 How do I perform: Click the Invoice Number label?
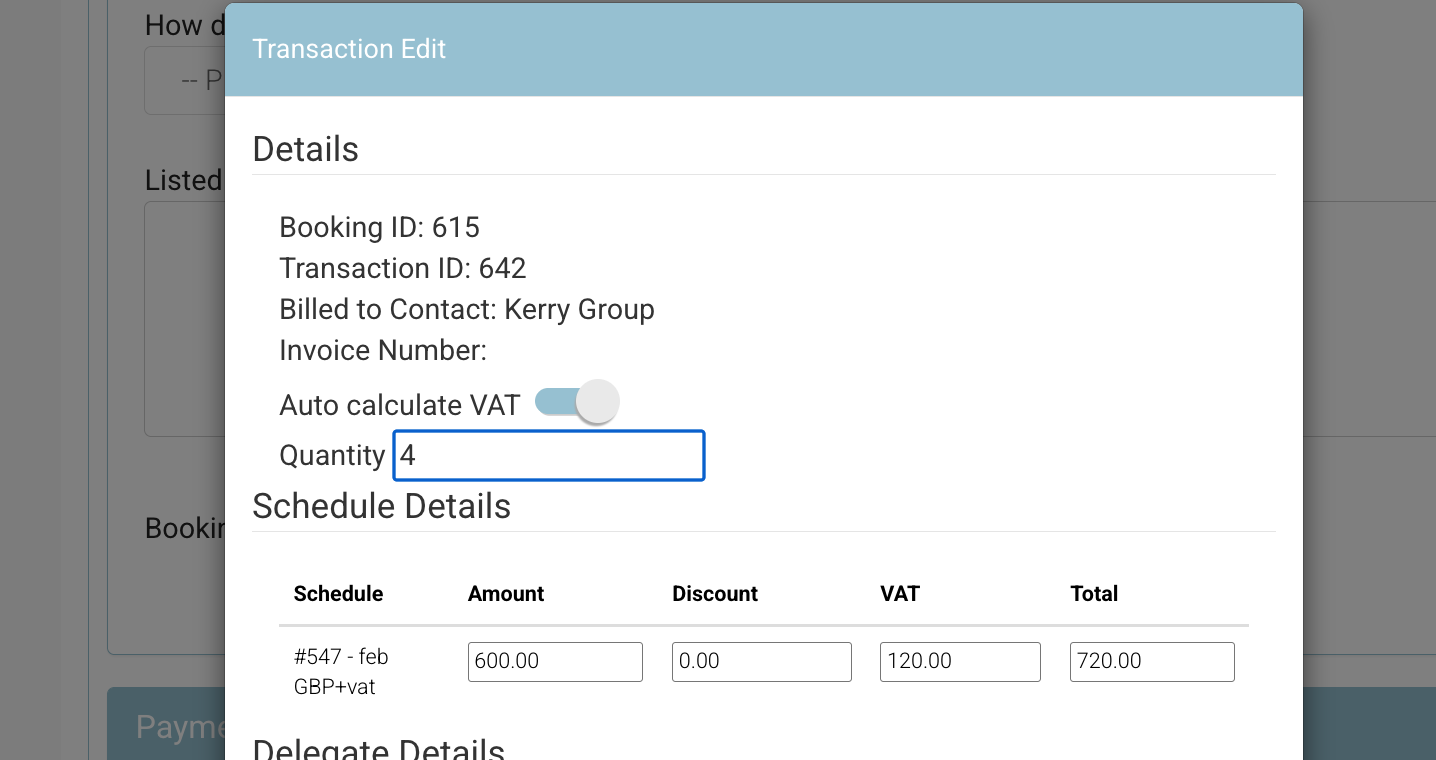[383, 351]
